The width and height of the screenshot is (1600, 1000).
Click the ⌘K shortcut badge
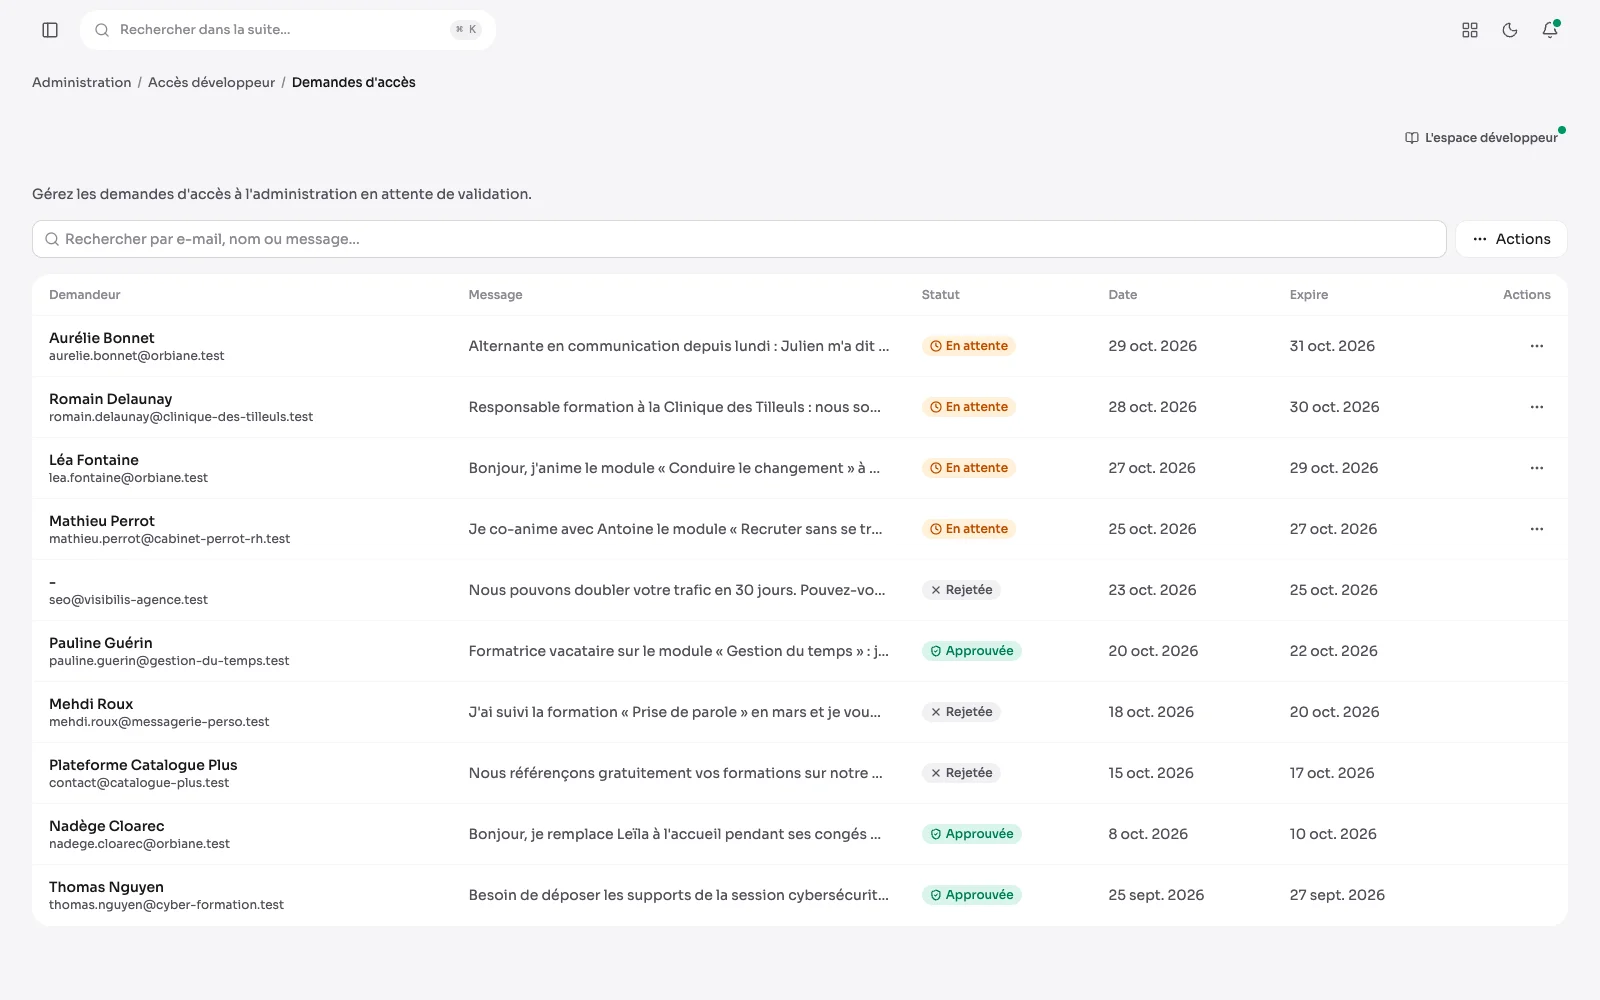(x=466, y=30)
